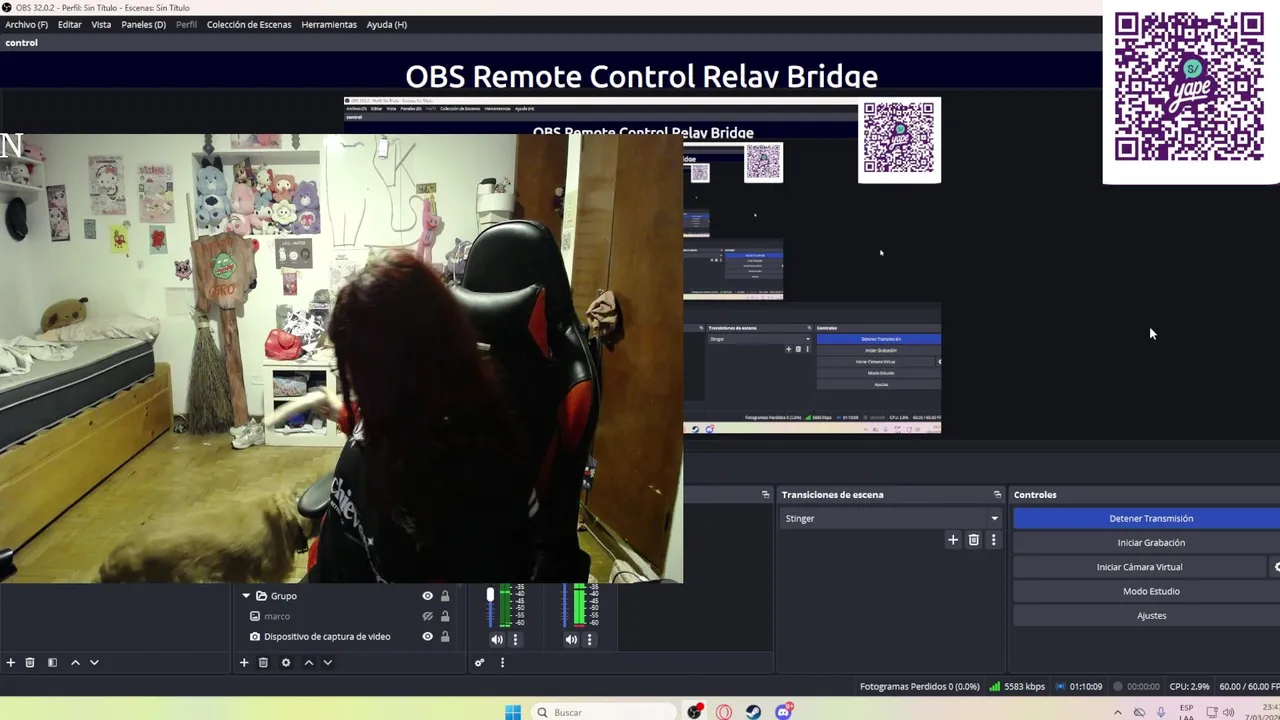Toggle the lock on the marco source
This screenshot has height=720, width=1280.
pos(445,616)
